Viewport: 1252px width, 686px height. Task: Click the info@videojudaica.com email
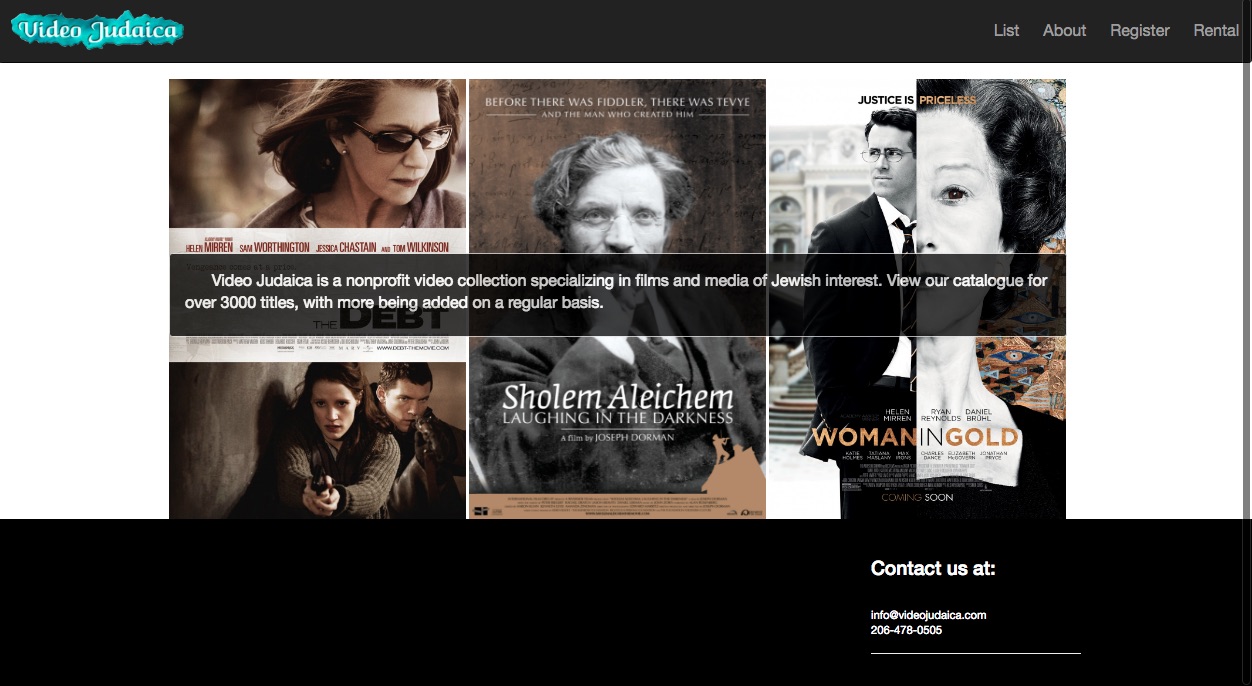929,615
